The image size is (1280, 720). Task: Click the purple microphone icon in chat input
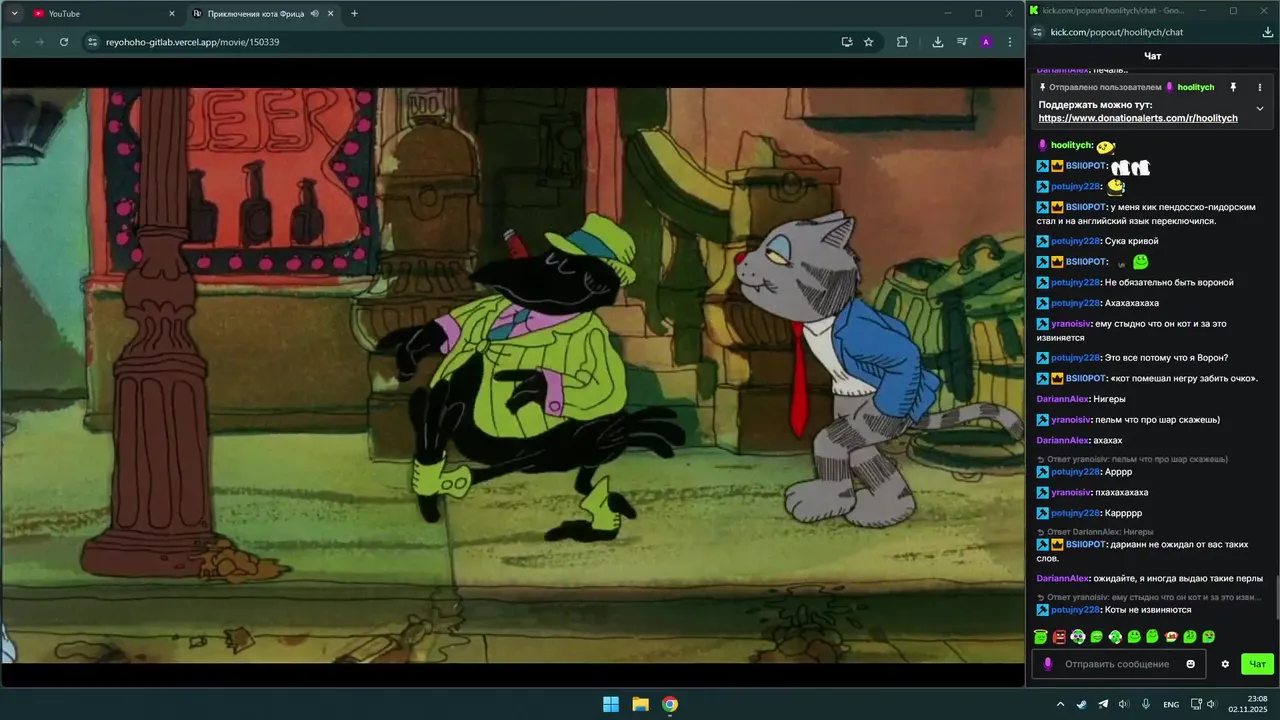(1048, 664)
